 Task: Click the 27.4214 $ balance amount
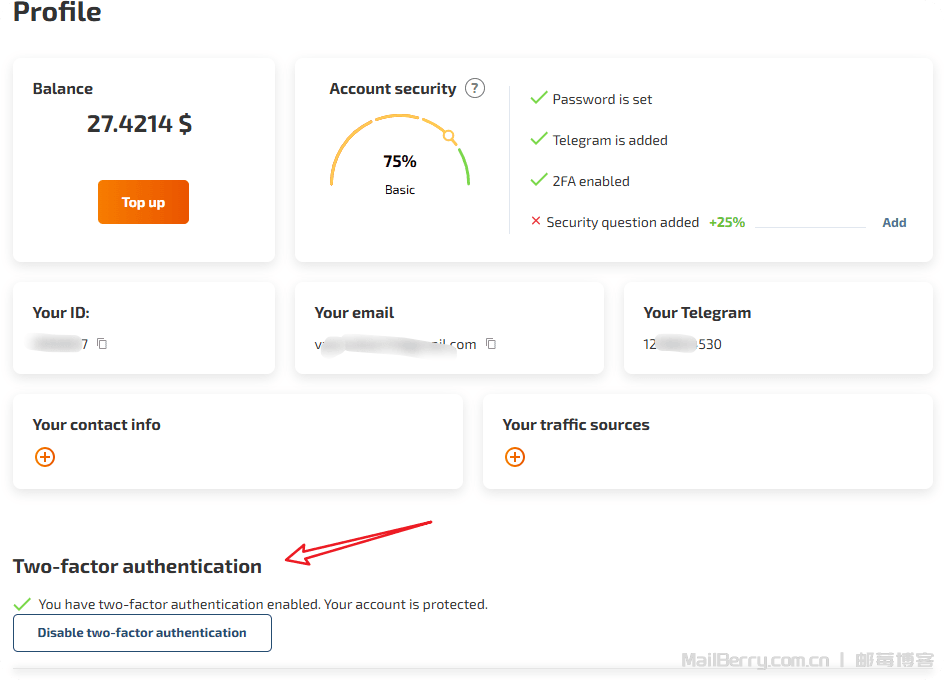(x=139, y=124)
